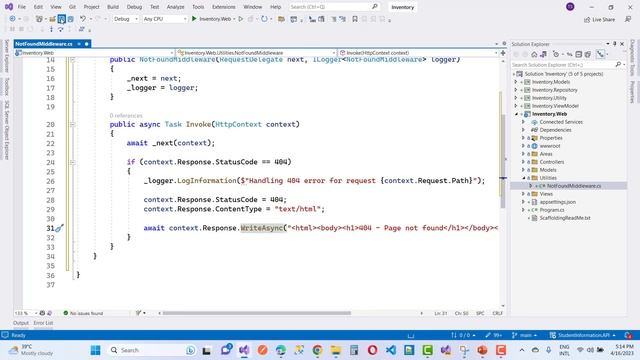Open the Inventory.Web project navigation dropdown
Image resolution: width=640 pixels, height=360 pixels.
94,53
